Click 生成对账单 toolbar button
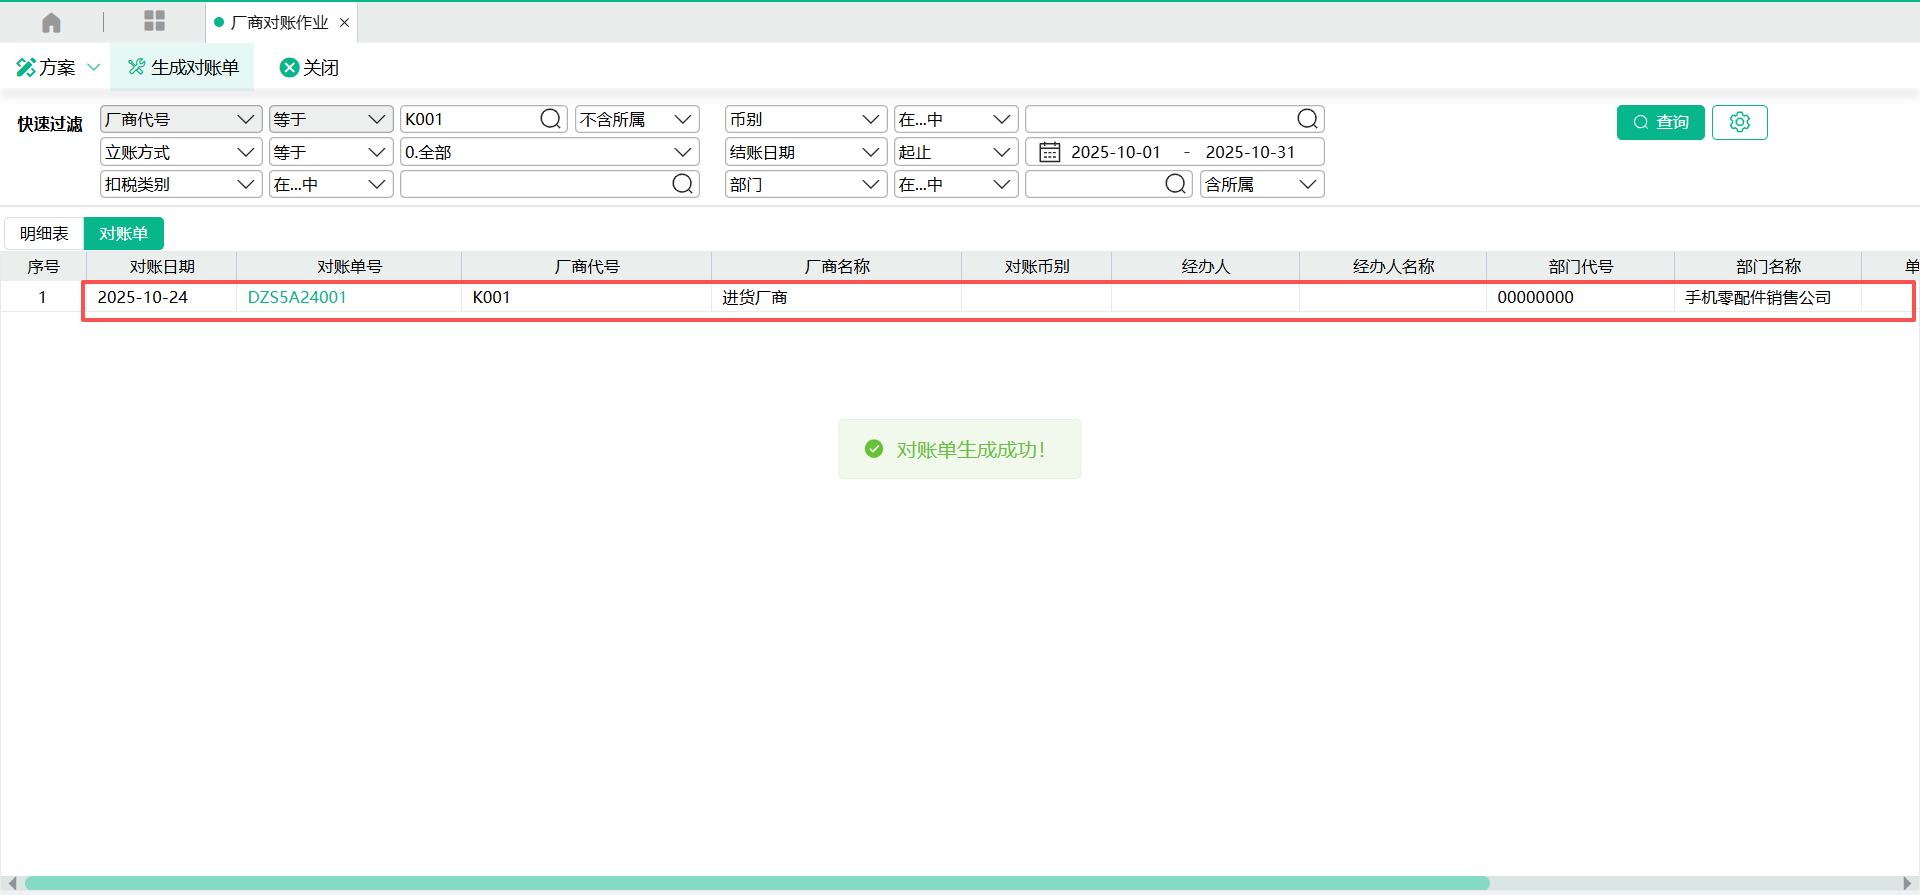This screenshot has height=895, width=1920. (x=183, y=67)
